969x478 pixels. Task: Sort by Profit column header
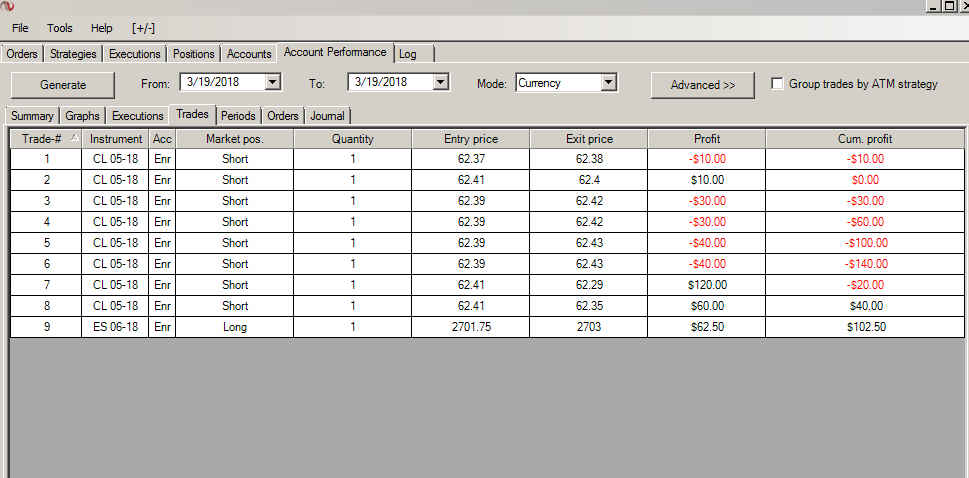click(707, 139)
